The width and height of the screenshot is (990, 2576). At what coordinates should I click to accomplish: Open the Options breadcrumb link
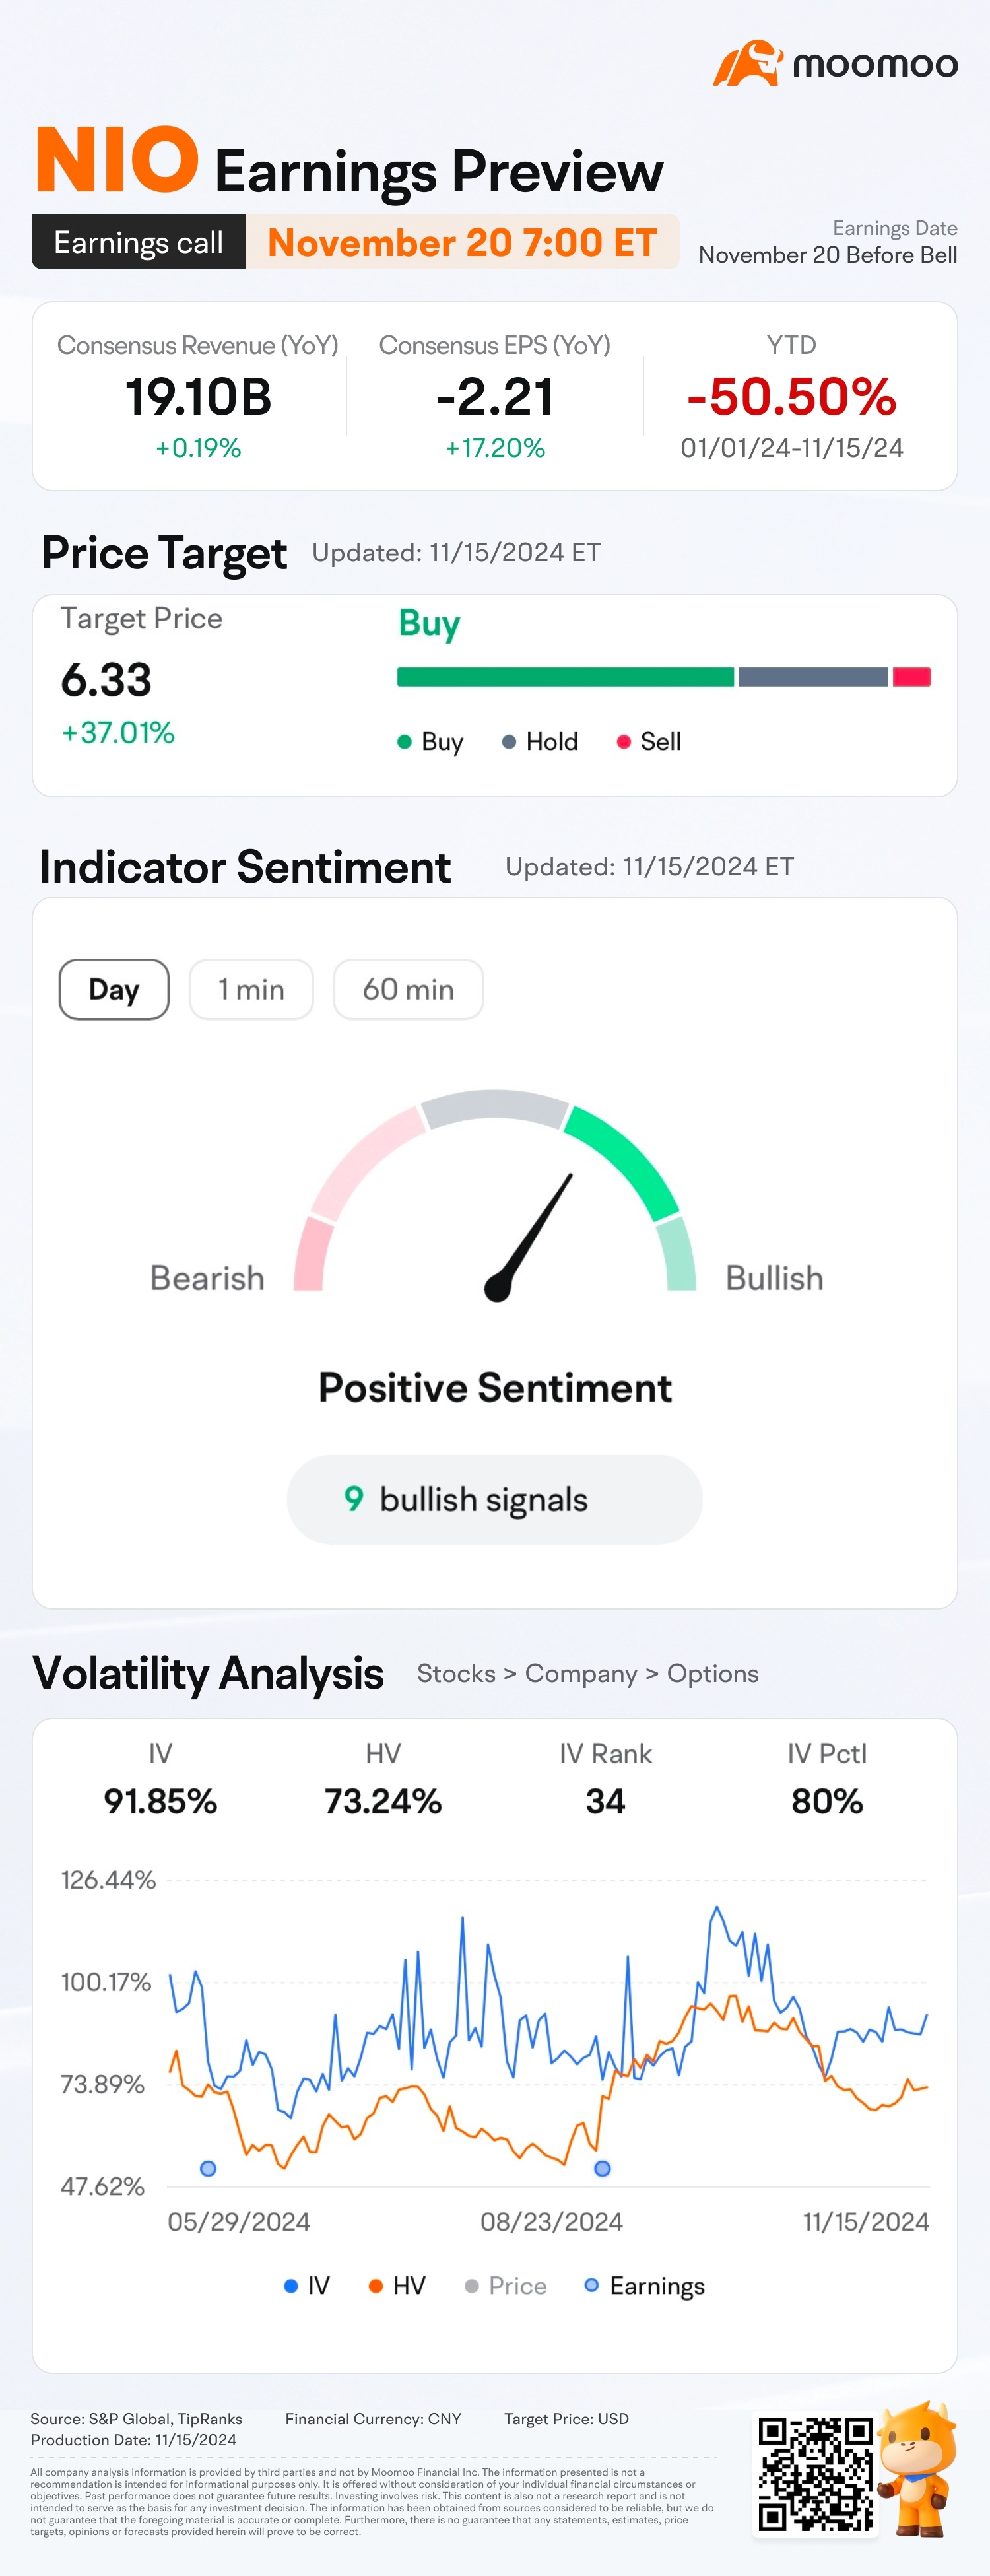(x=713, y=1674)
